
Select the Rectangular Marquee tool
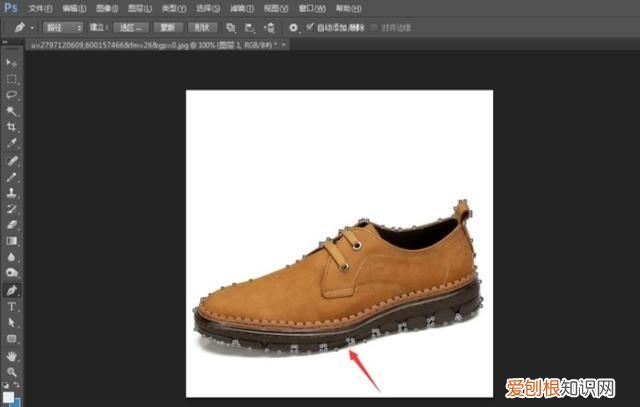[11, 79]
